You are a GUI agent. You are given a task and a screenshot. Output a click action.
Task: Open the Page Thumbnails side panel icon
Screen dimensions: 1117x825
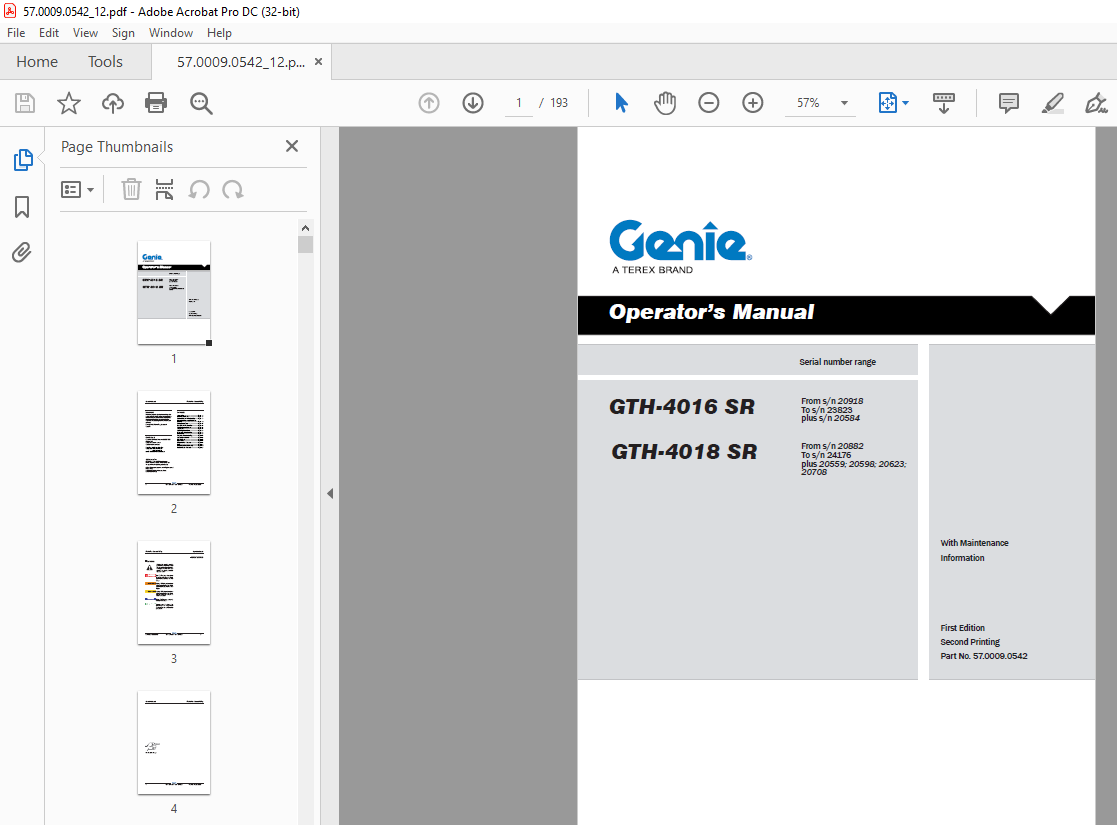[x=23, y=160]
